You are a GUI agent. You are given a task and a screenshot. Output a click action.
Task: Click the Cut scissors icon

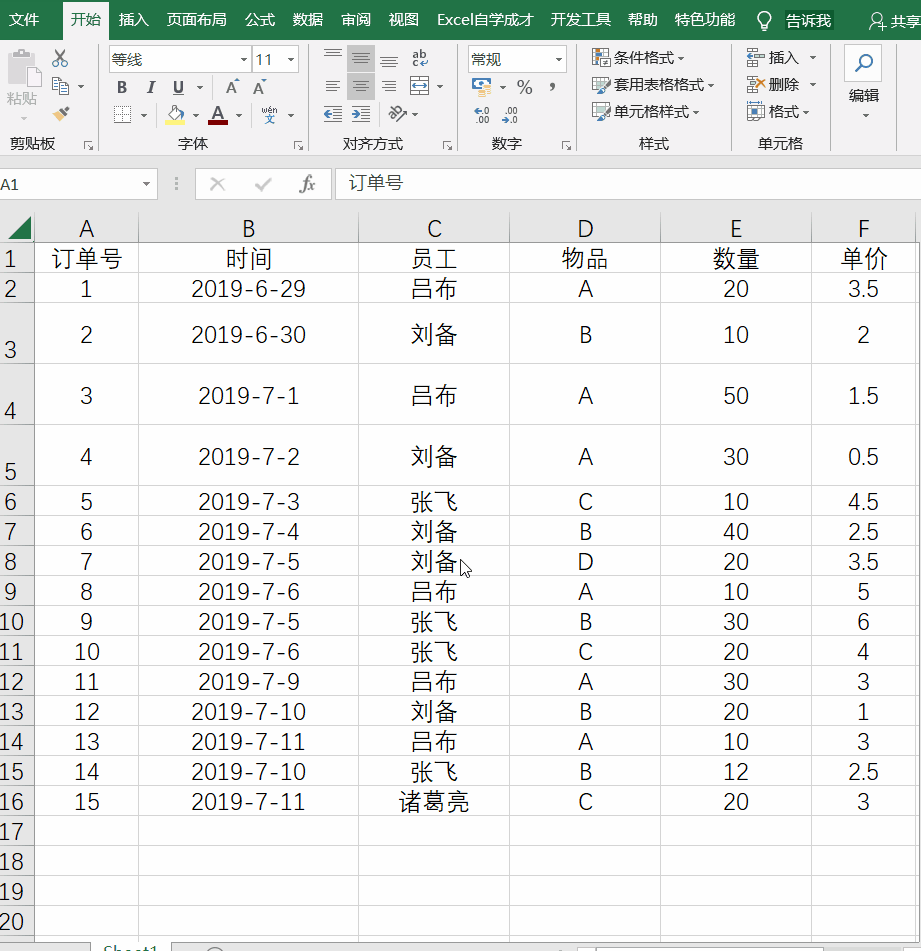click(x=59, y=59)
